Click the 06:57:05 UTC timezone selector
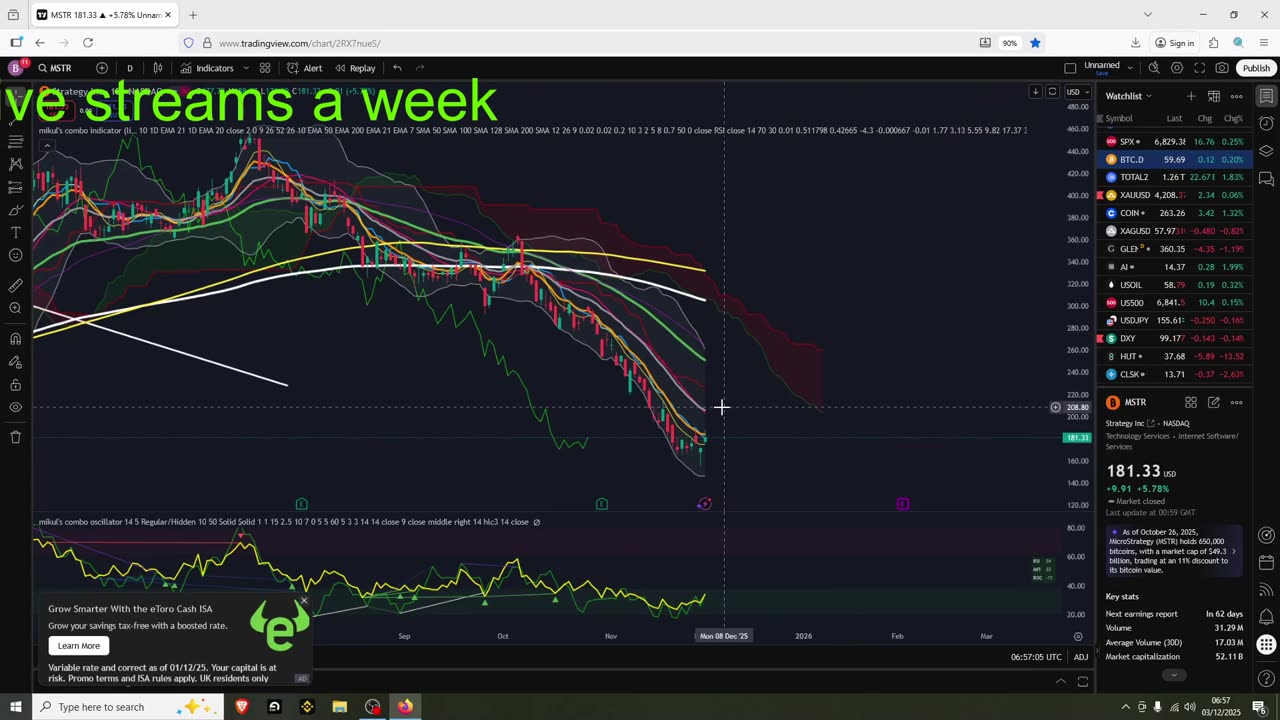The width and height of the screenshot is (1280, 720). click(x=1035, y=657)
